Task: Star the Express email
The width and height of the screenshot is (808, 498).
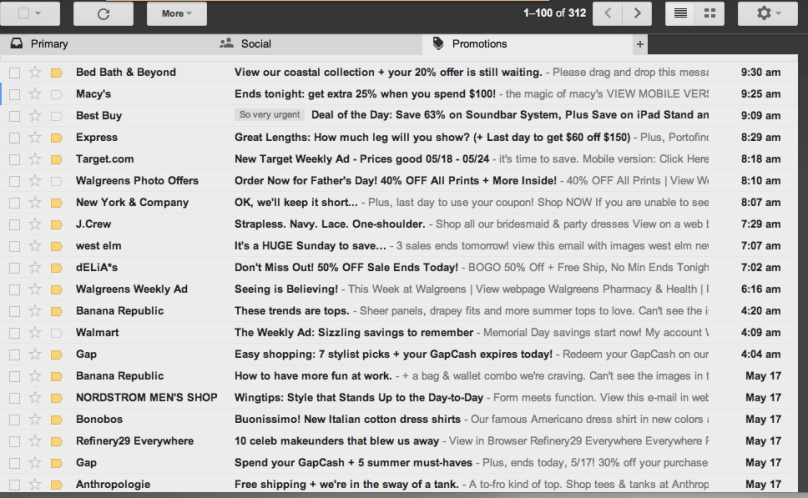Action: [35, 137]
